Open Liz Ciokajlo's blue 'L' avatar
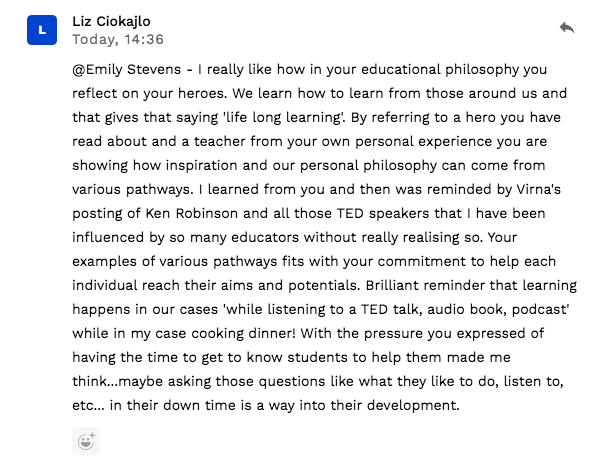This screenshot has height=468, width=603. tap(42, 30)
